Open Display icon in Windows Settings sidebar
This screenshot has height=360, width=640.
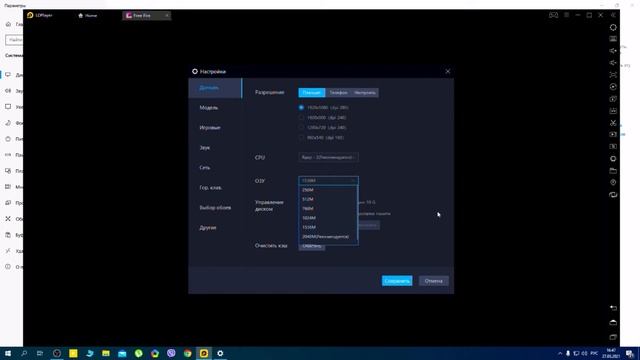8,75
